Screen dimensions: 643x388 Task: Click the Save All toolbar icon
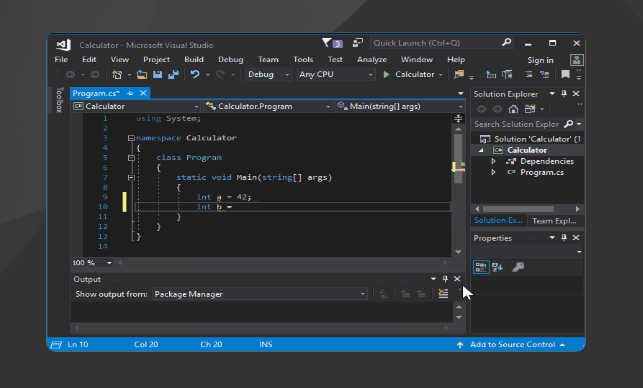coord(173,74)
